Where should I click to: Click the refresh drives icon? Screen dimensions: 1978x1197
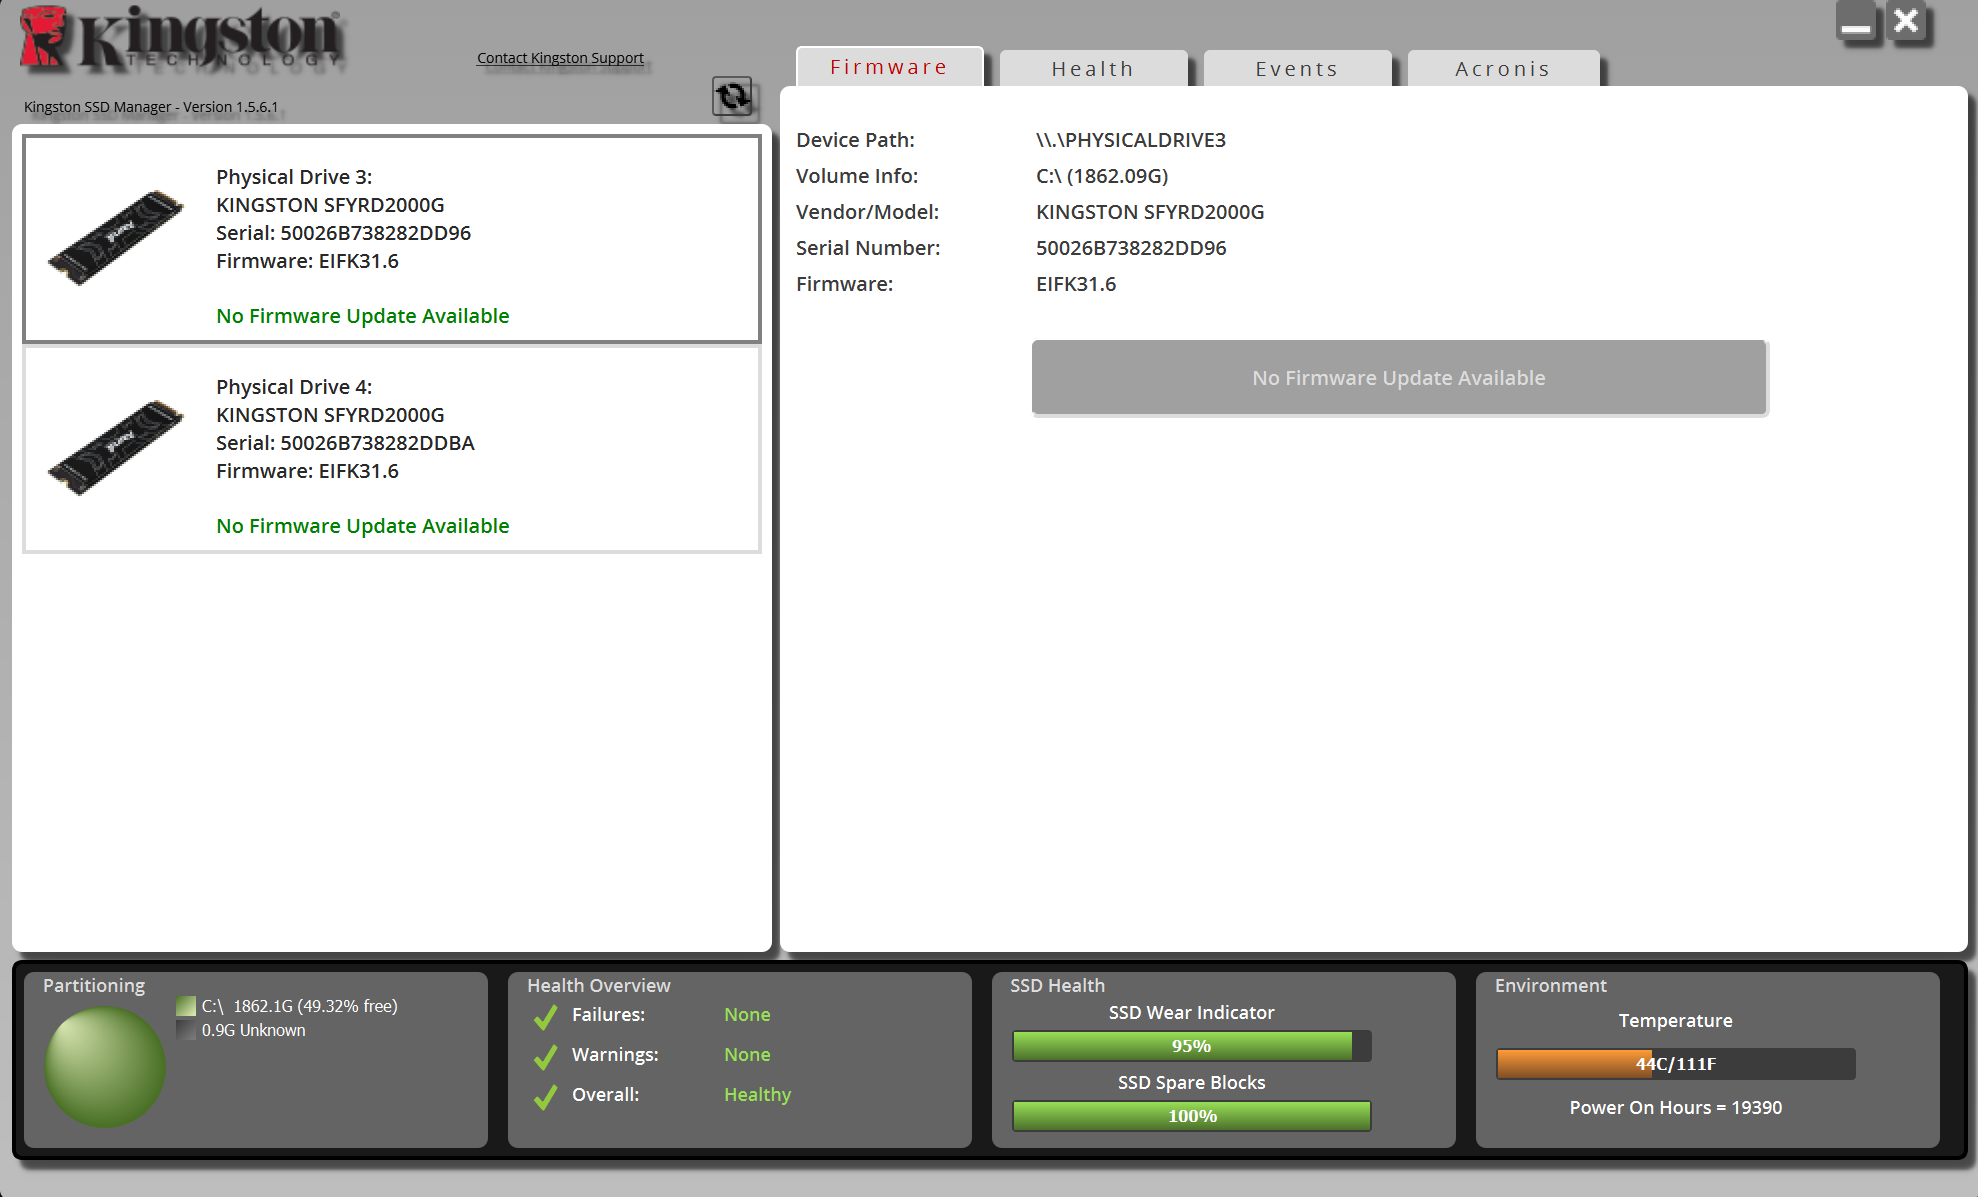click(x=732, y=97)
